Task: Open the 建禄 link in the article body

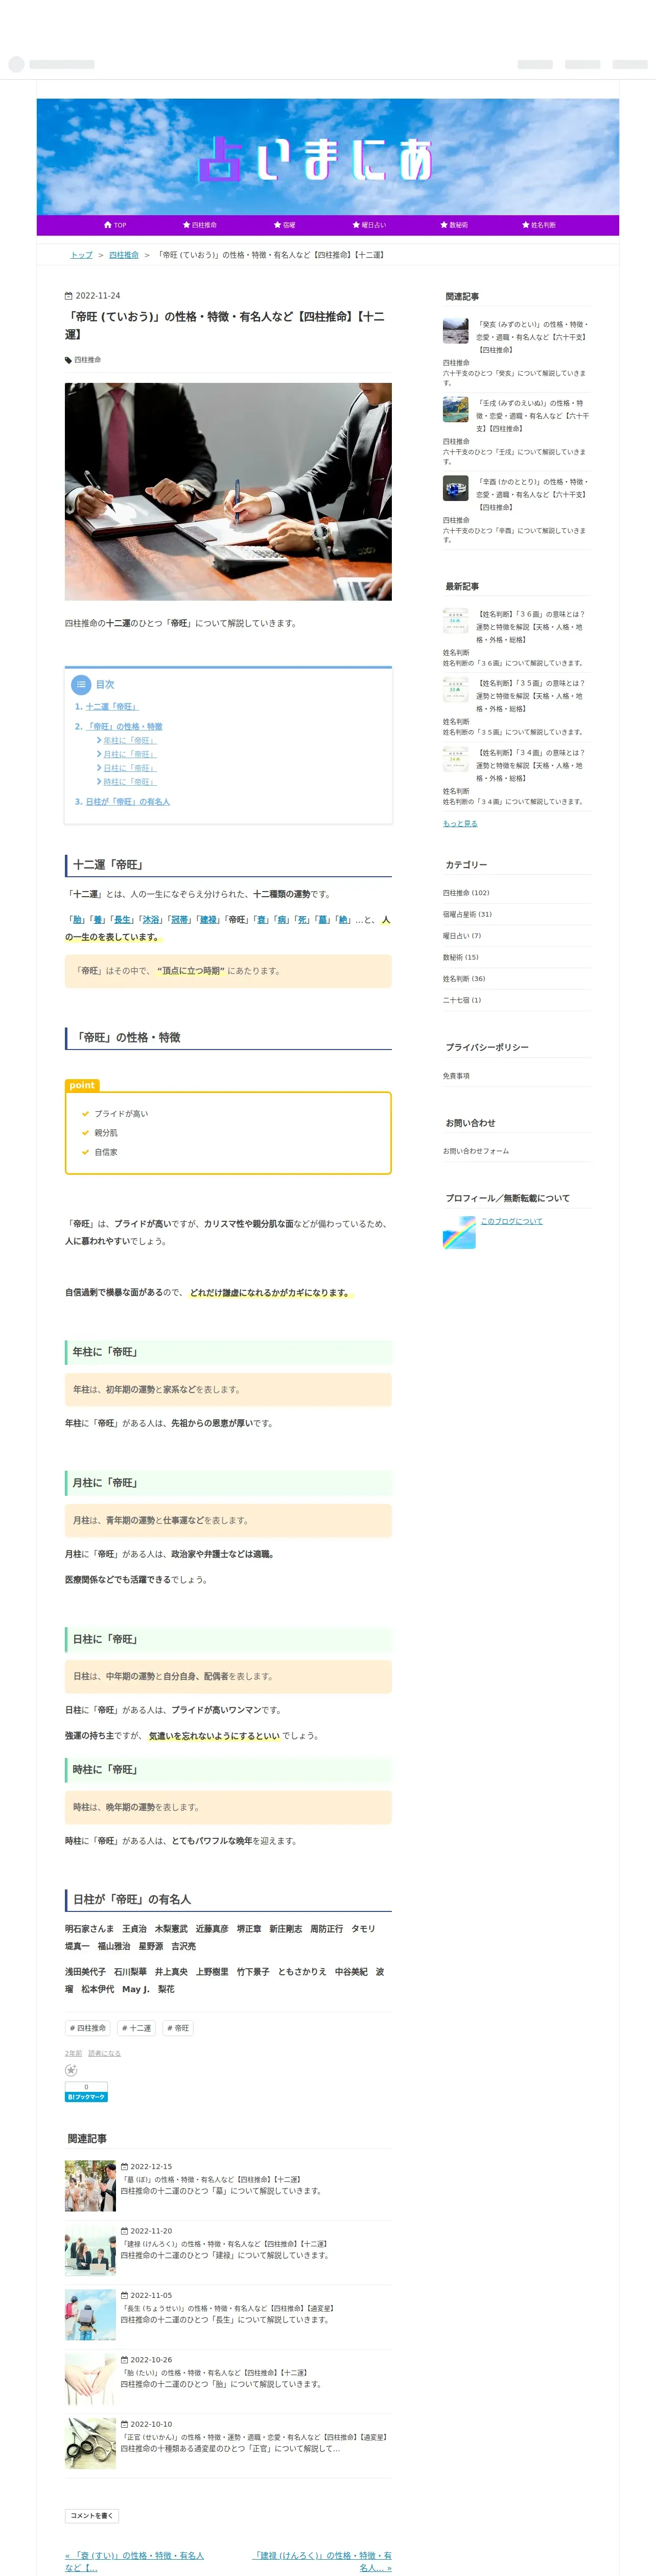Action: point(207,920)
